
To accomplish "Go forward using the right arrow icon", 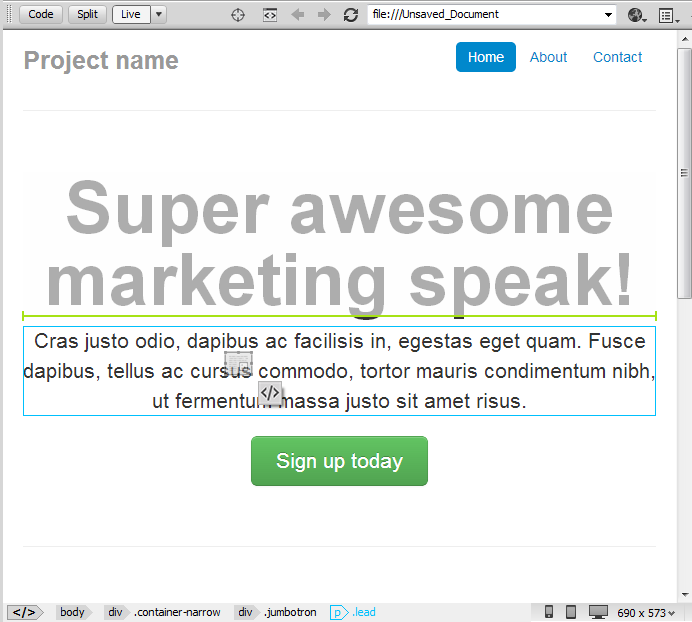I will tap(324, 15).
